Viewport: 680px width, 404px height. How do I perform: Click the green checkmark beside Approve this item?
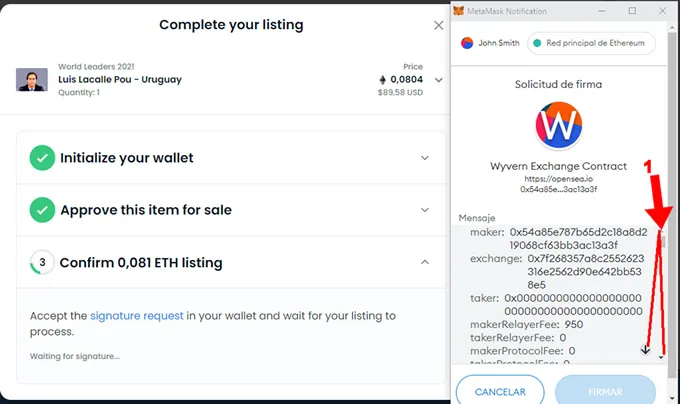pyautogui.click(x=42, y=210)
